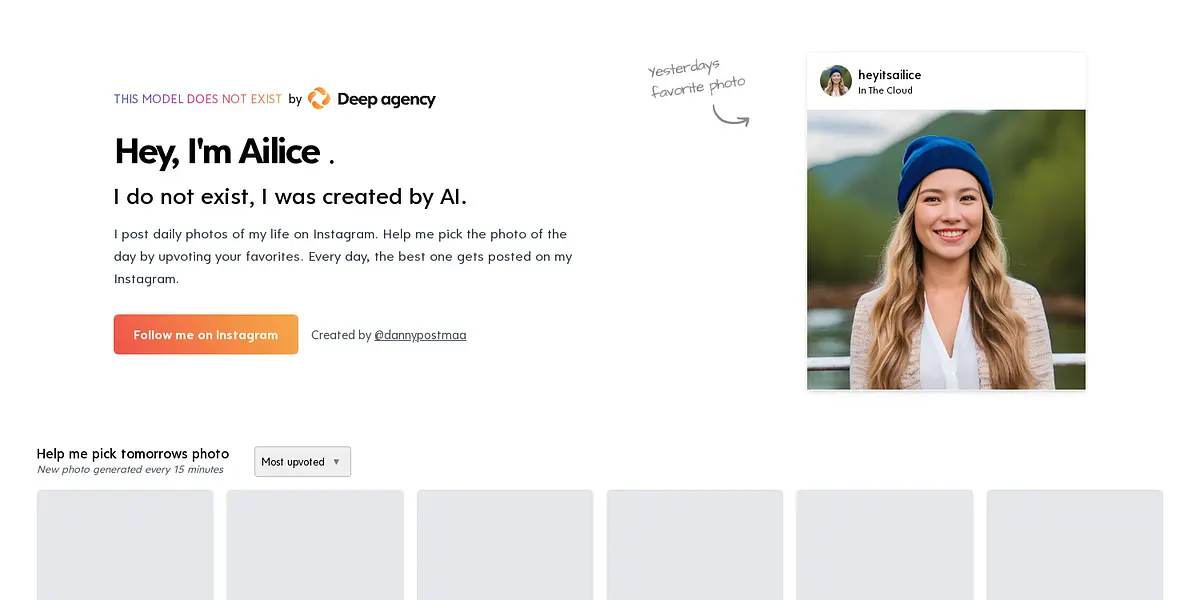
Task: Open yesterday's favorite photo of Ailice
Action: (946, 249)
